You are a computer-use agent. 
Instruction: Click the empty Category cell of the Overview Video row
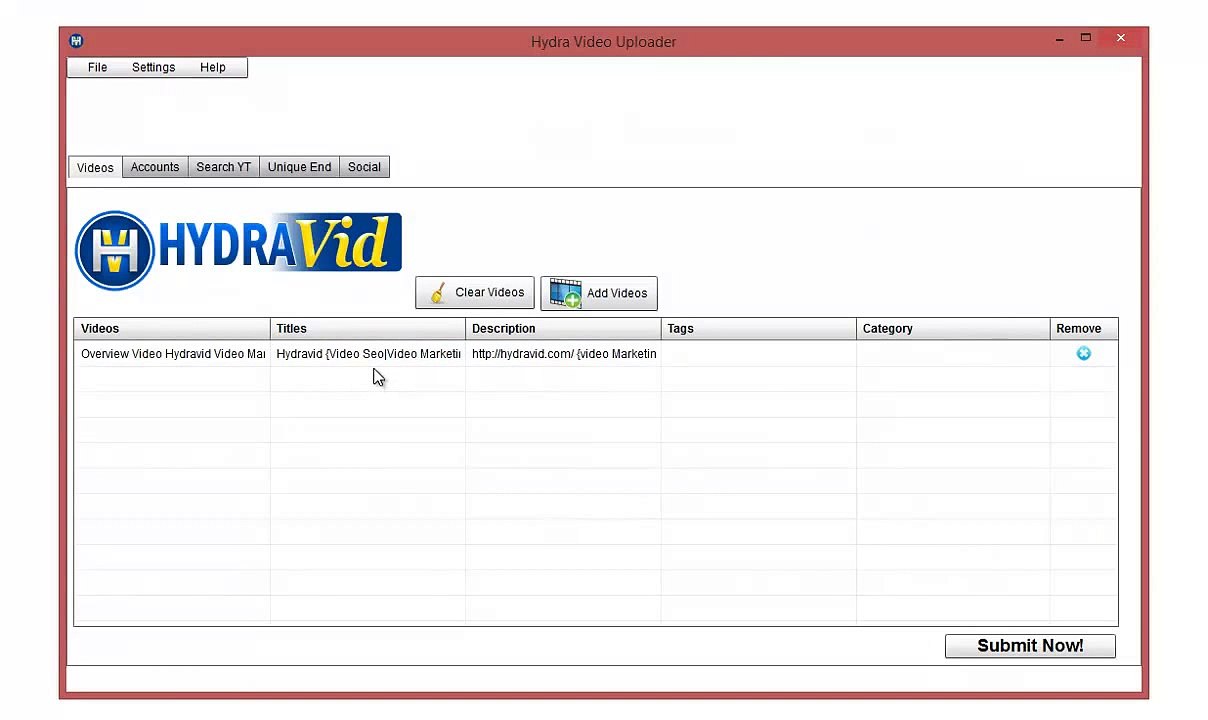953,354
